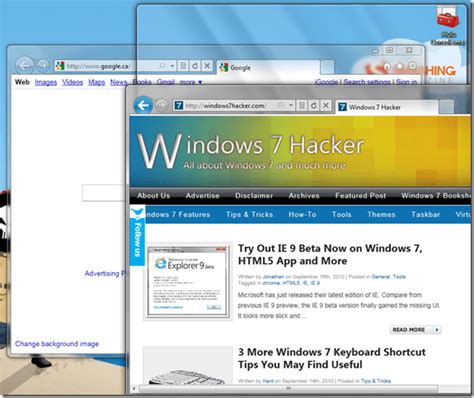Open About Us menu item
This screenshot has height=398, width=474.
point(153,196)
